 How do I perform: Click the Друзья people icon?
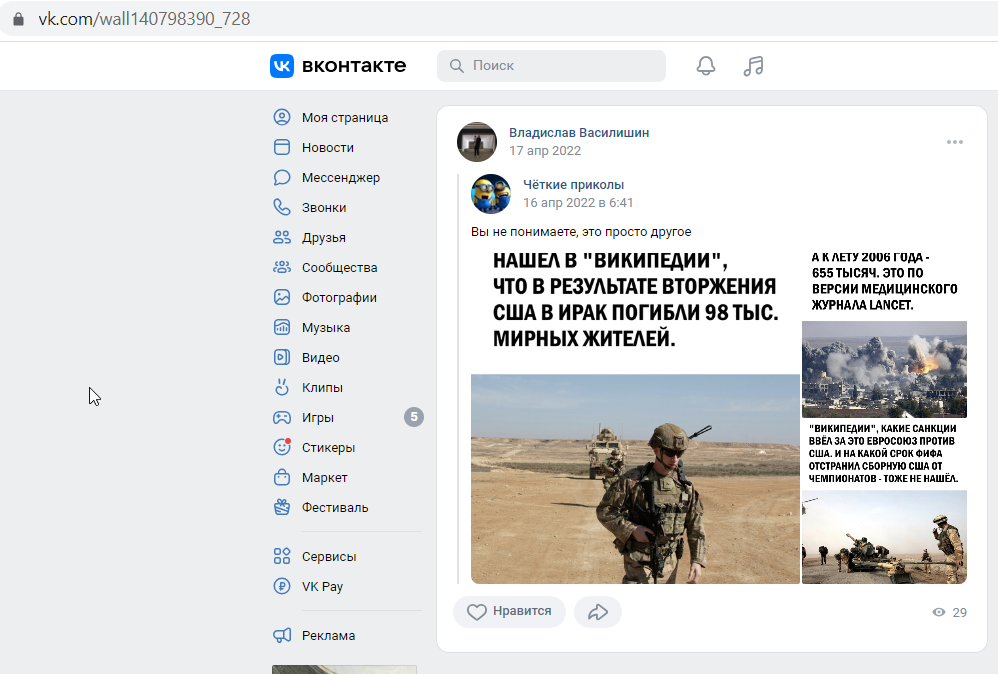(x=282, y=237)
